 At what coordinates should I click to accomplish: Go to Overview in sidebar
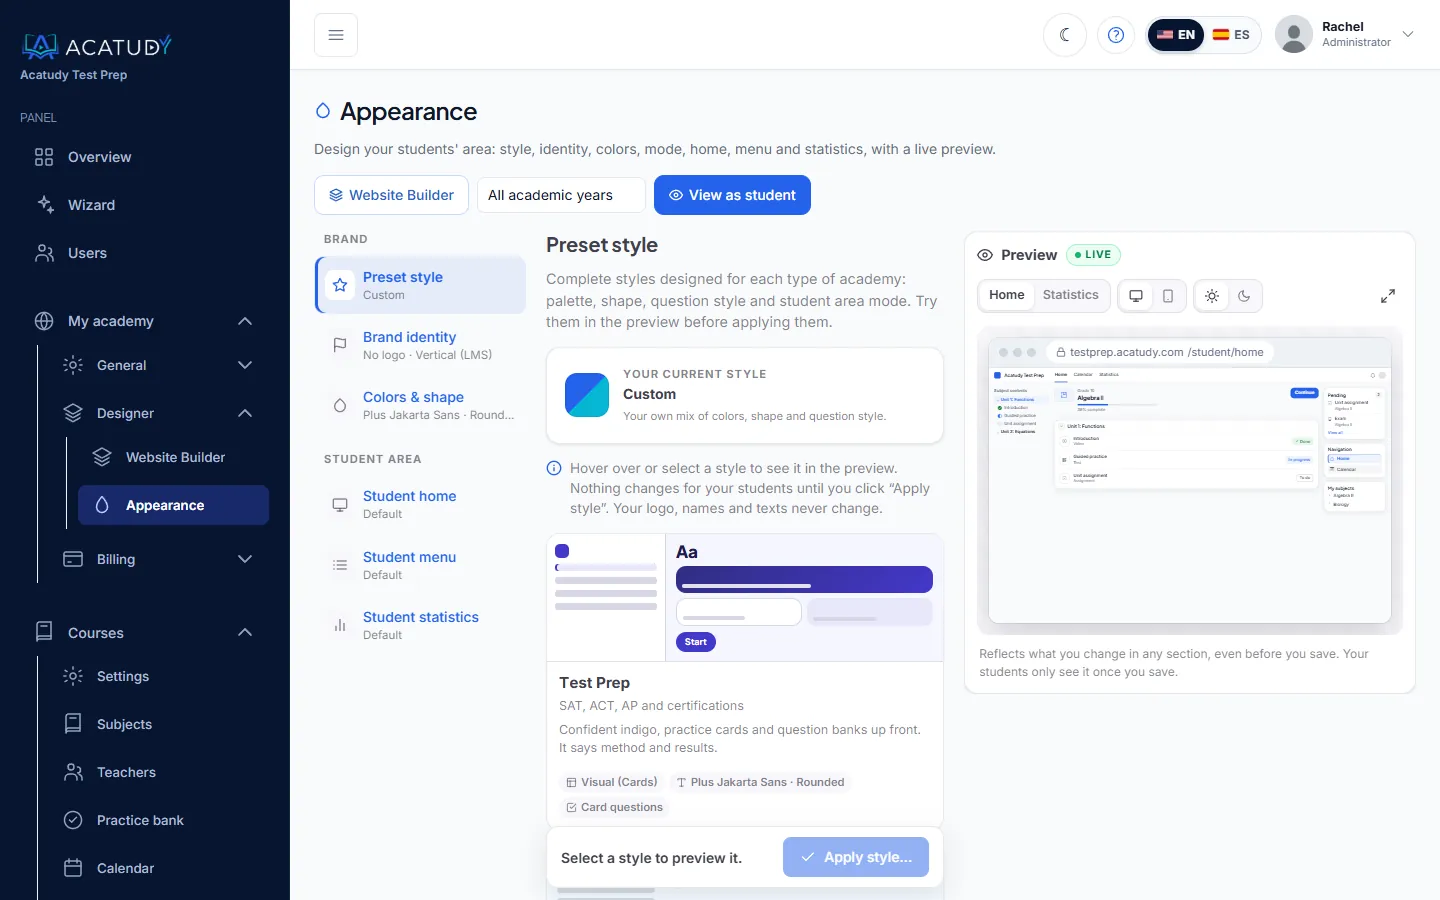tap(145, 157)
